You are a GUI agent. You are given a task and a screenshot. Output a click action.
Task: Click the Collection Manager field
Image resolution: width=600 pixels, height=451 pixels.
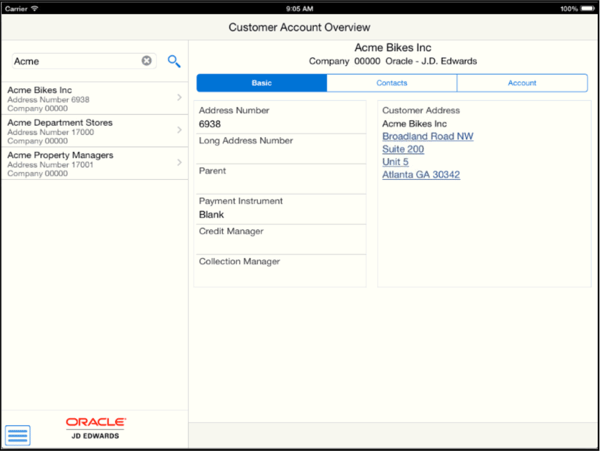281,270
